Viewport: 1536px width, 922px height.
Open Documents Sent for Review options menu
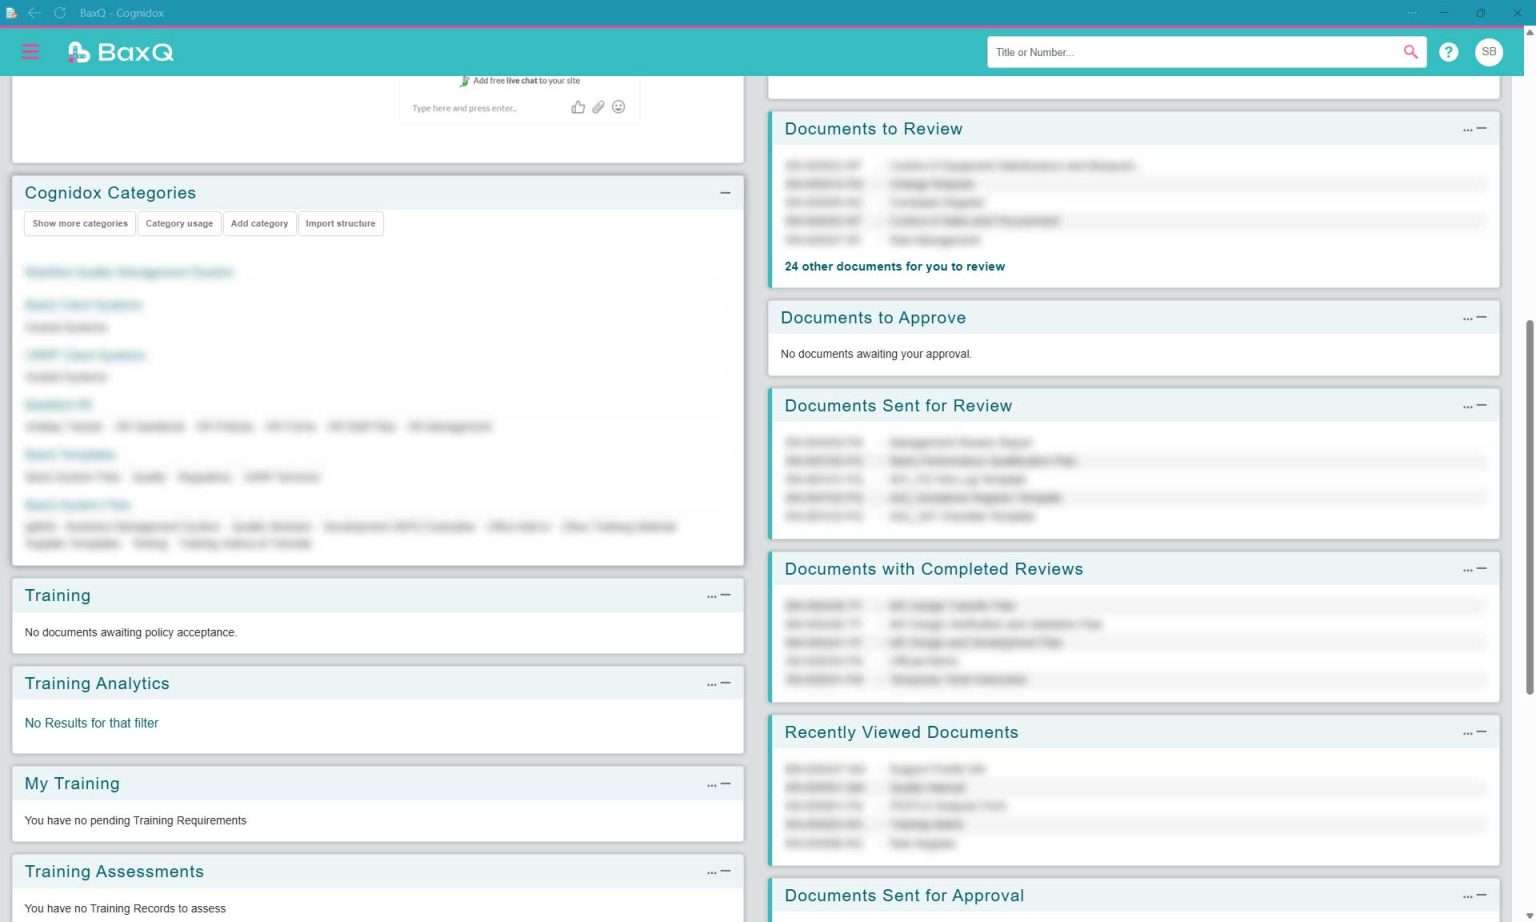[1467, 407]
